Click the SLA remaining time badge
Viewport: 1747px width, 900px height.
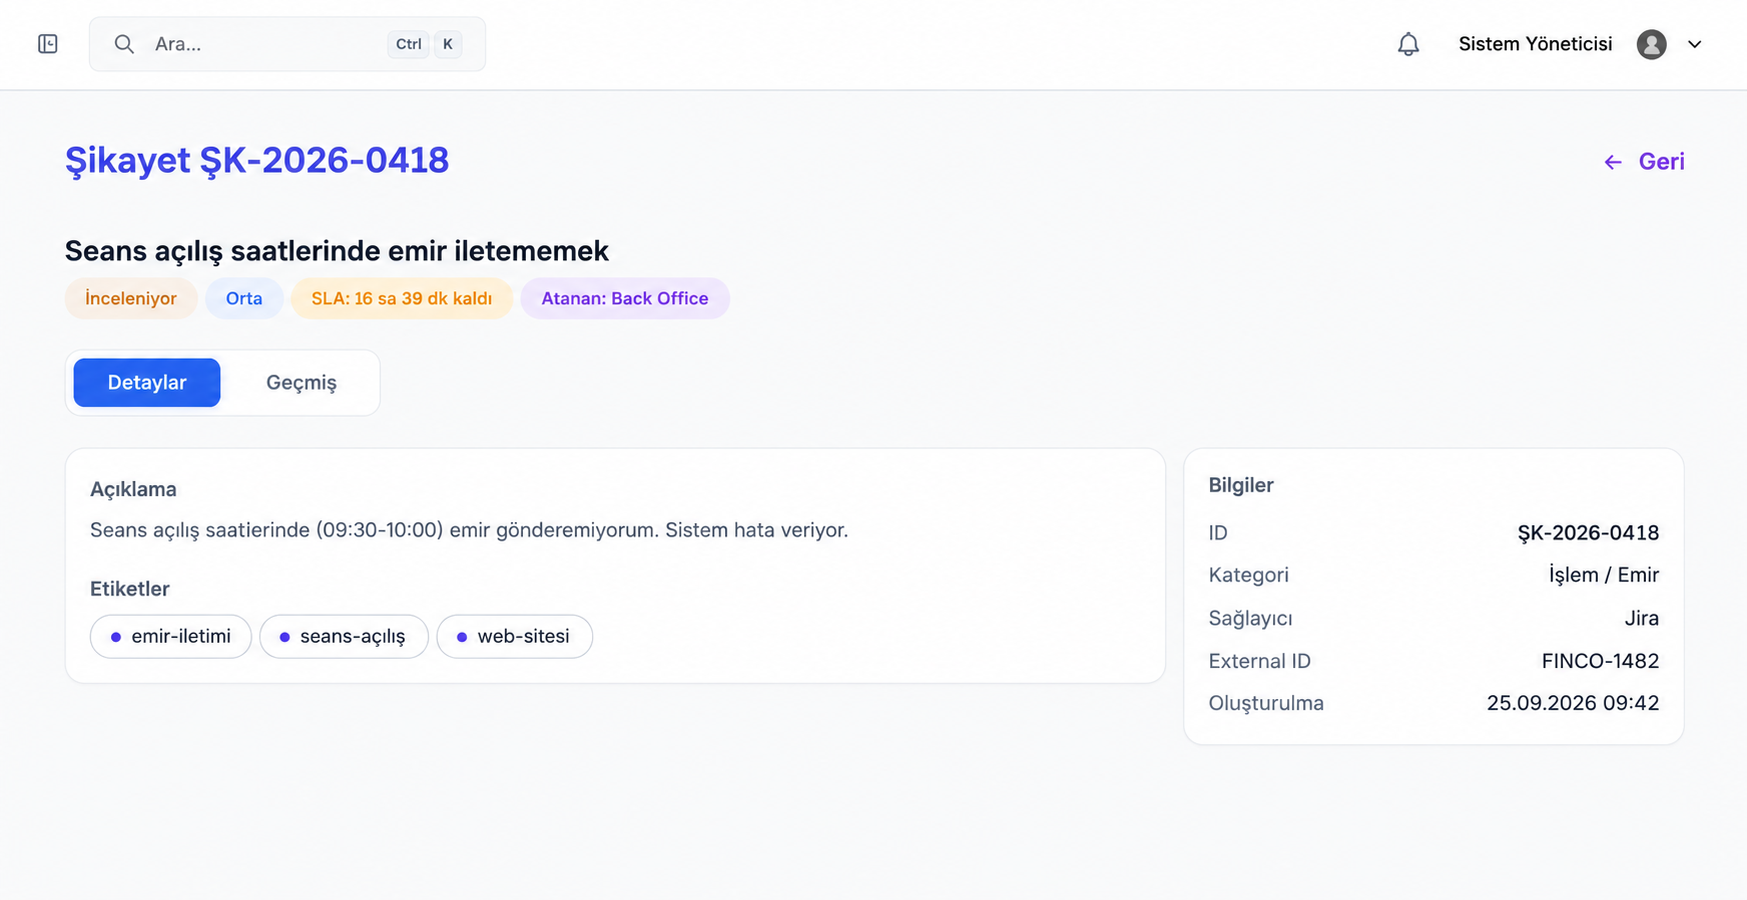click(x=402, y=298)
